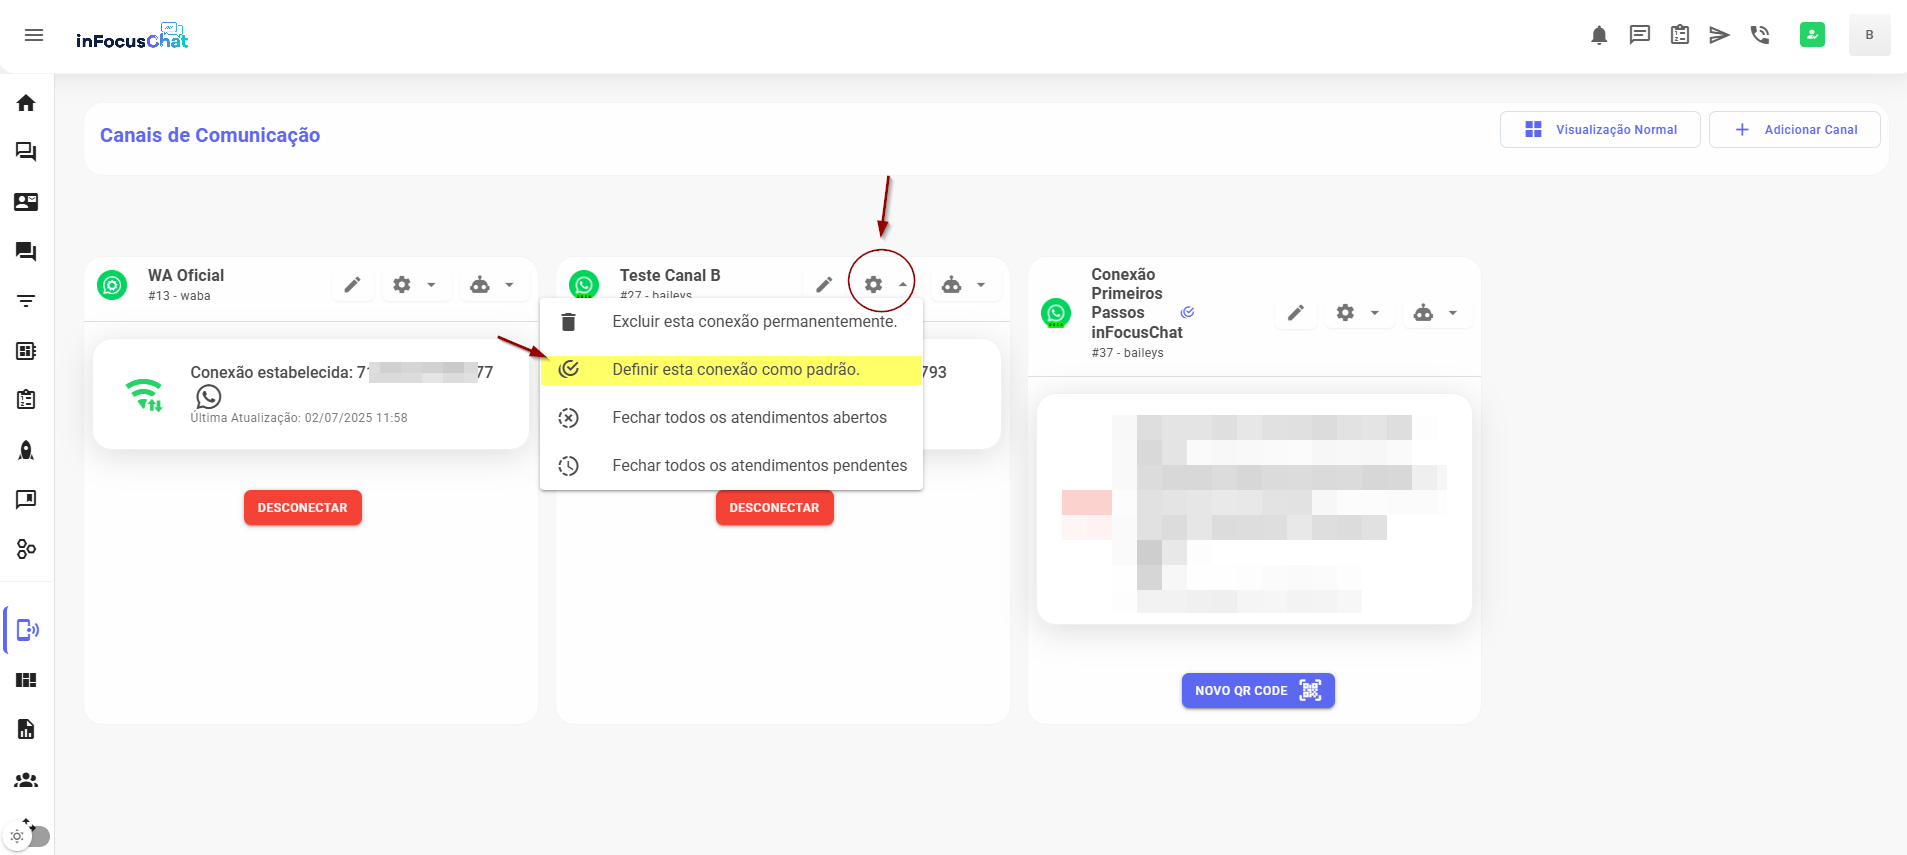Expand settings dropdown for Conexão Primeiros Passos
1907x855 pixels.
[x=1357, y=313]
